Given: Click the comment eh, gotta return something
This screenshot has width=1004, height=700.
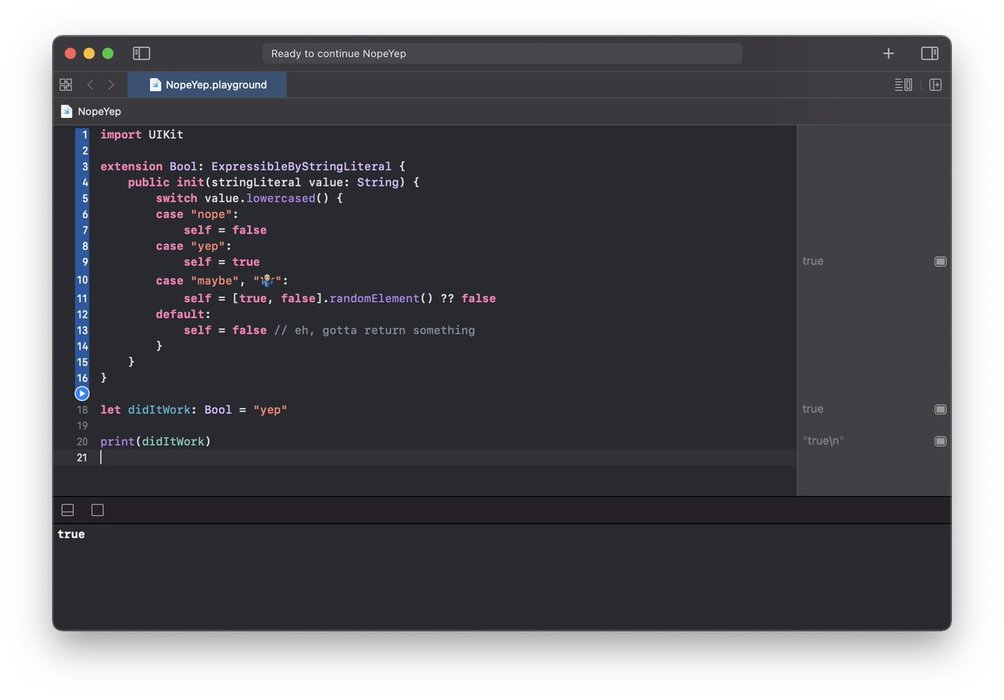Looking at the screenshot, I should [375, 330].
